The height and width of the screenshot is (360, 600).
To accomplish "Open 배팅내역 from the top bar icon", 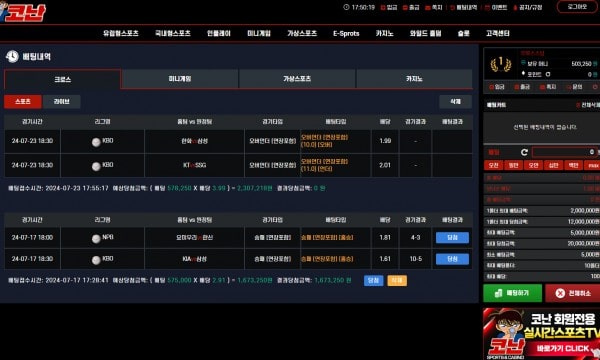I will [452, 7].
